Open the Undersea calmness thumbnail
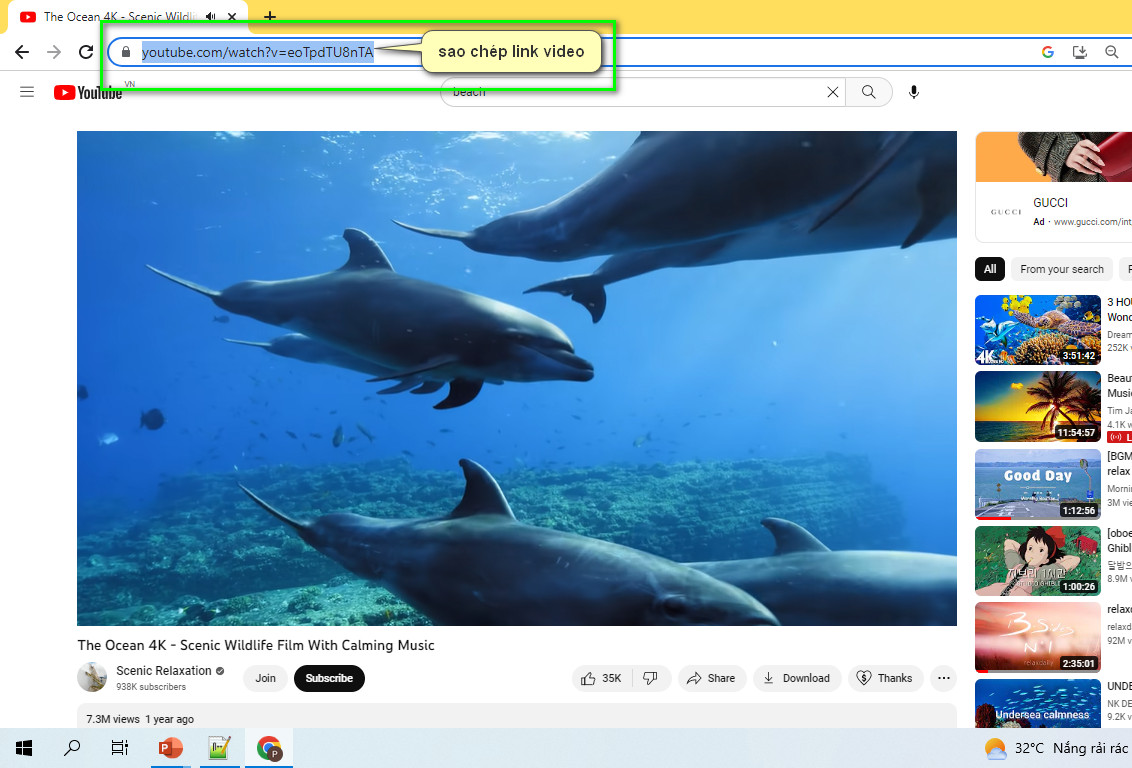The width and height of the screenshot is (1132, 768). (1037, 704)
